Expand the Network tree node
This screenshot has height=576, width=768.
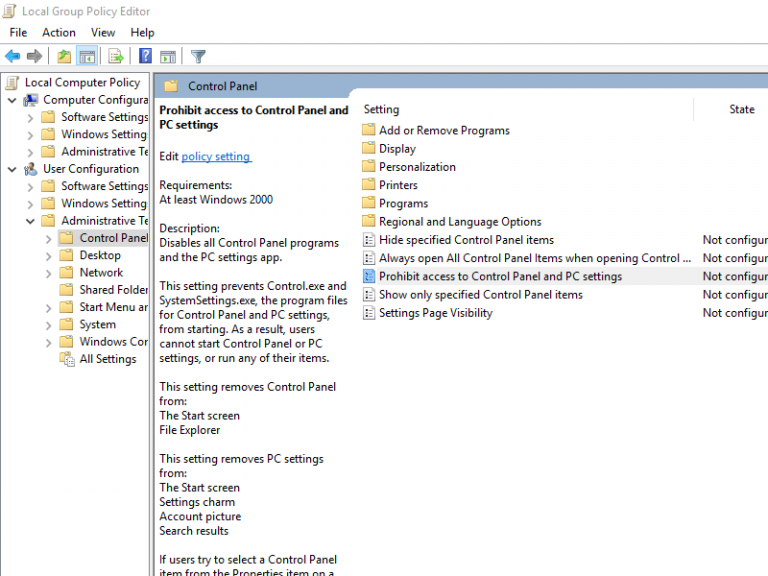coord(48,273)
